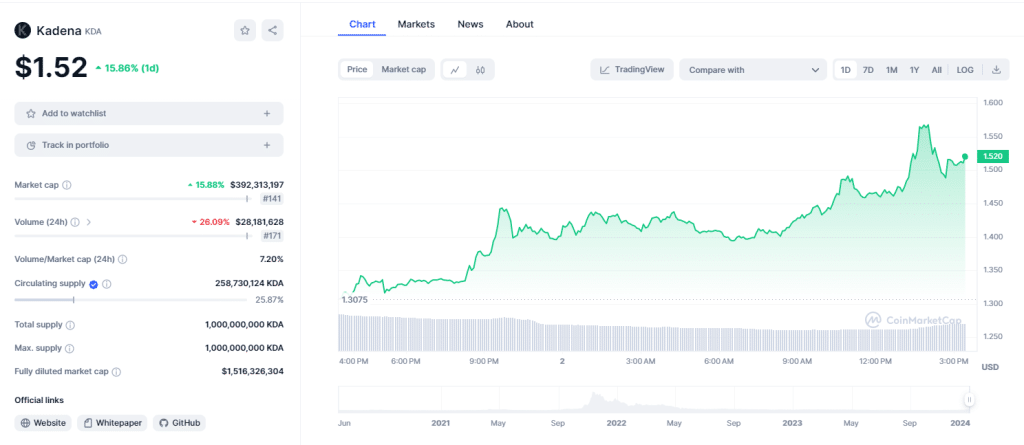The width and height of the screenshot is (1024, 445).
Task: Open the Whitepaper link
Action: pos(112,423)
